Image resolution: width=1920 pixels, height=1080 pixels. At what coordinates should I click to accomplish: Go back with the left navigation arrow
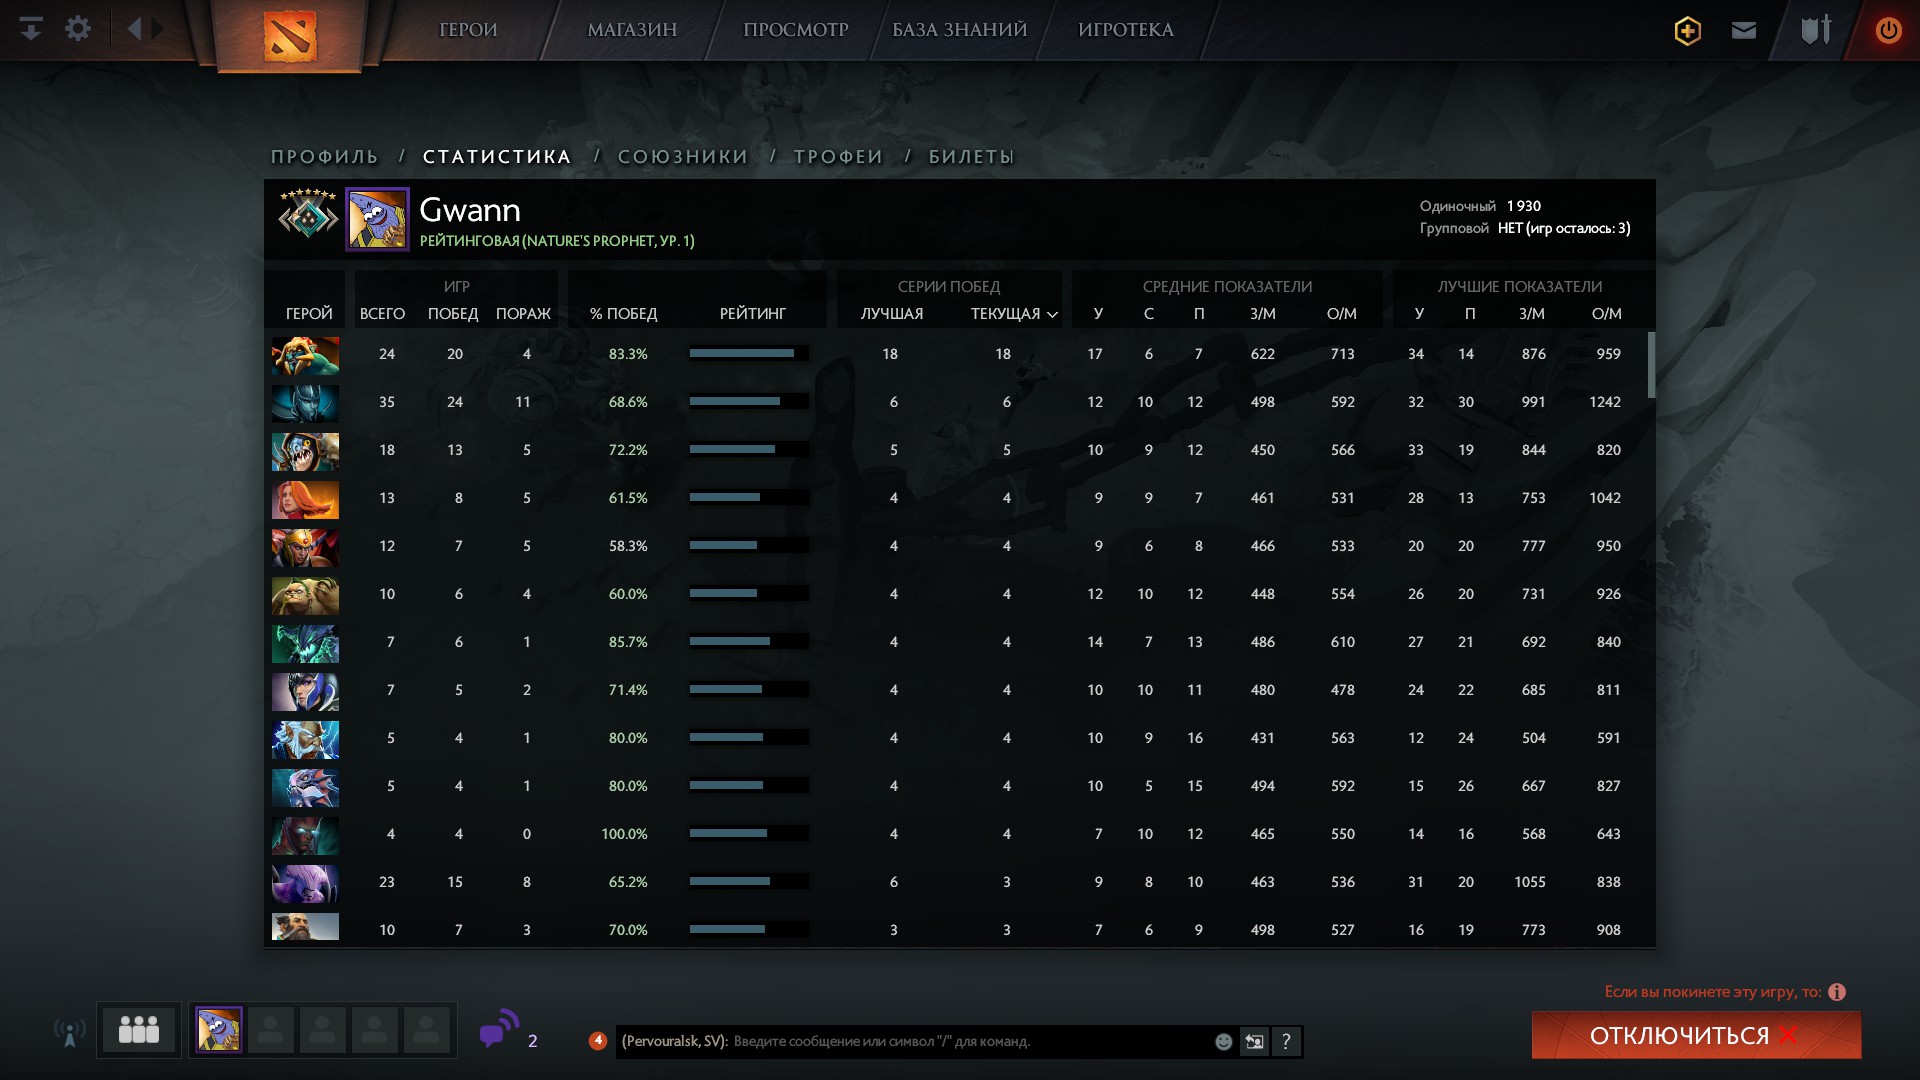coord(135,29)
